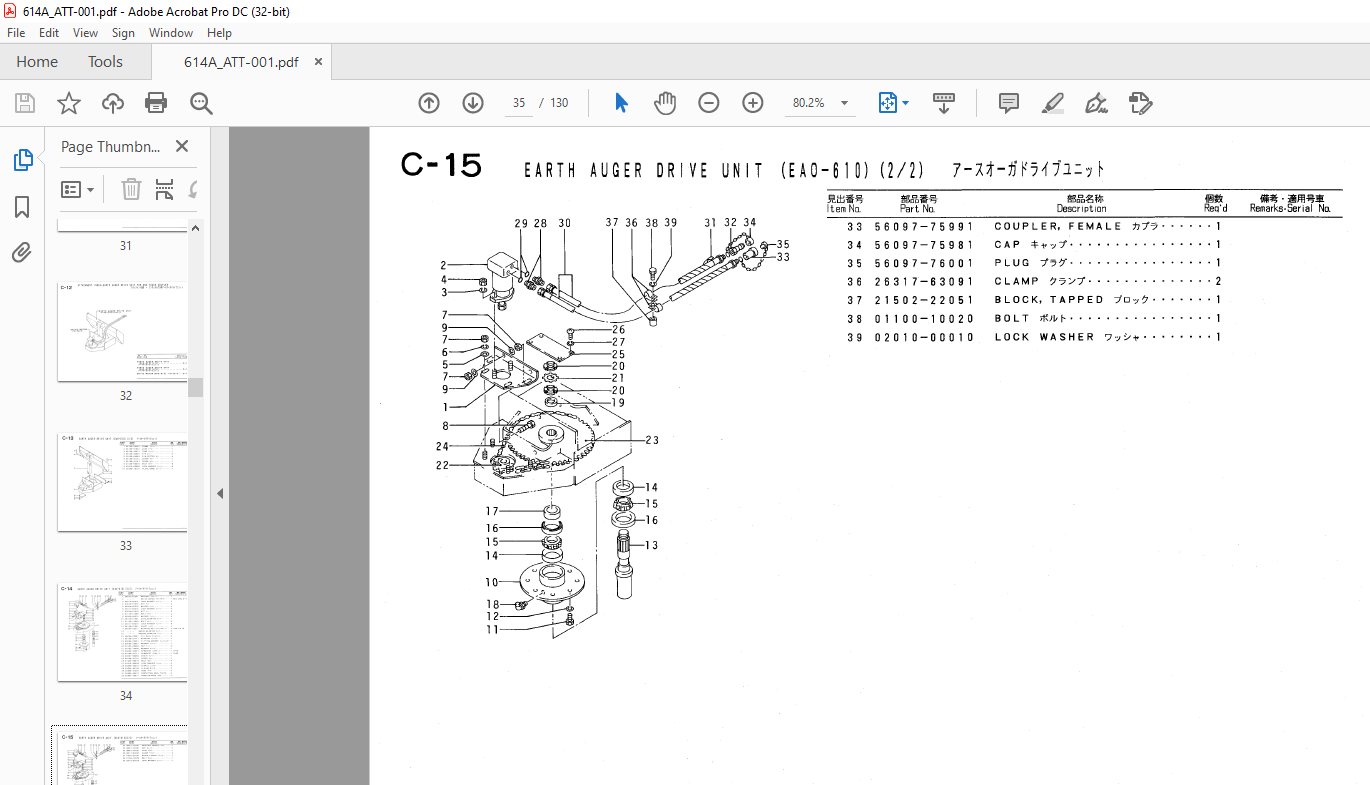Image resolution: width=1370 pixels, height=785 pixels.
Task: Open the File menu
Action: click(x=16, y=33)
